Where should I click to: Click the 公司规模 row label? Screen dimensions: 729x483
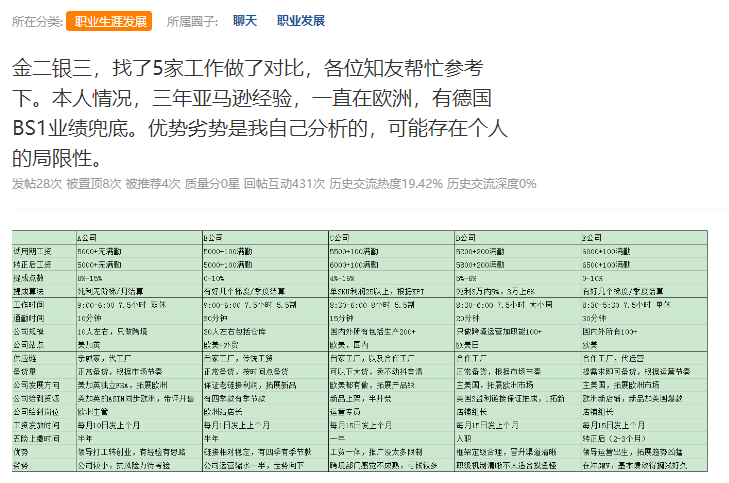[28, 331]
